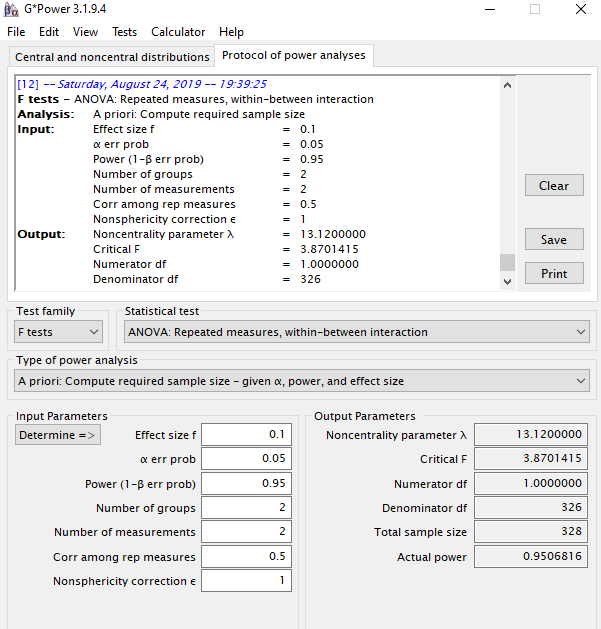Open the File menu

(x=16, y=32)
